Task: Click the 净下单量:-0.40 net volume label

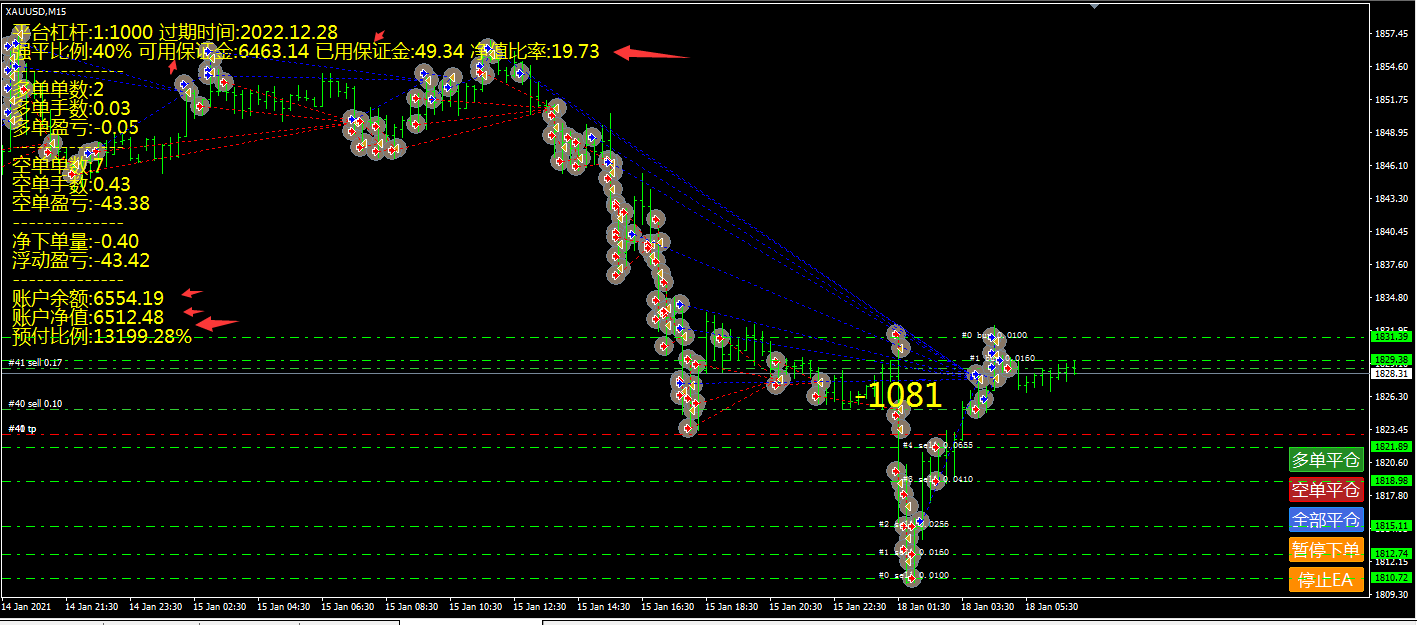Action: [x=76, y=241]
